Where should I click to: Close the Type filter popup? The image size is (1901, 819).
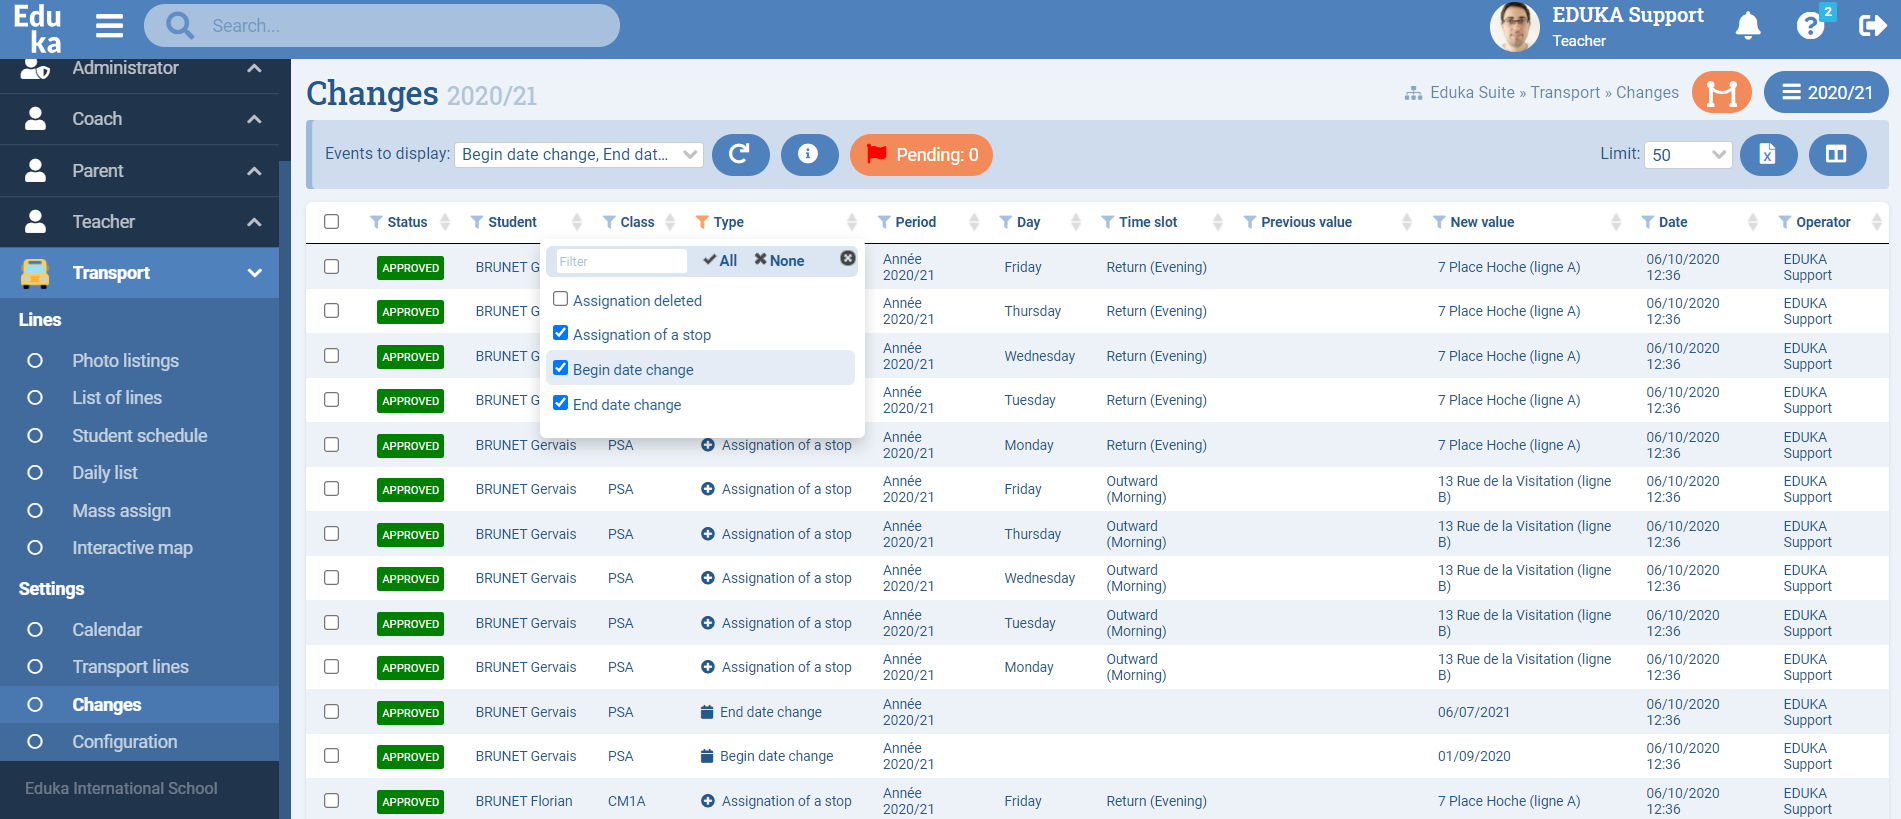pyautogui.click(x=847, y=258)
